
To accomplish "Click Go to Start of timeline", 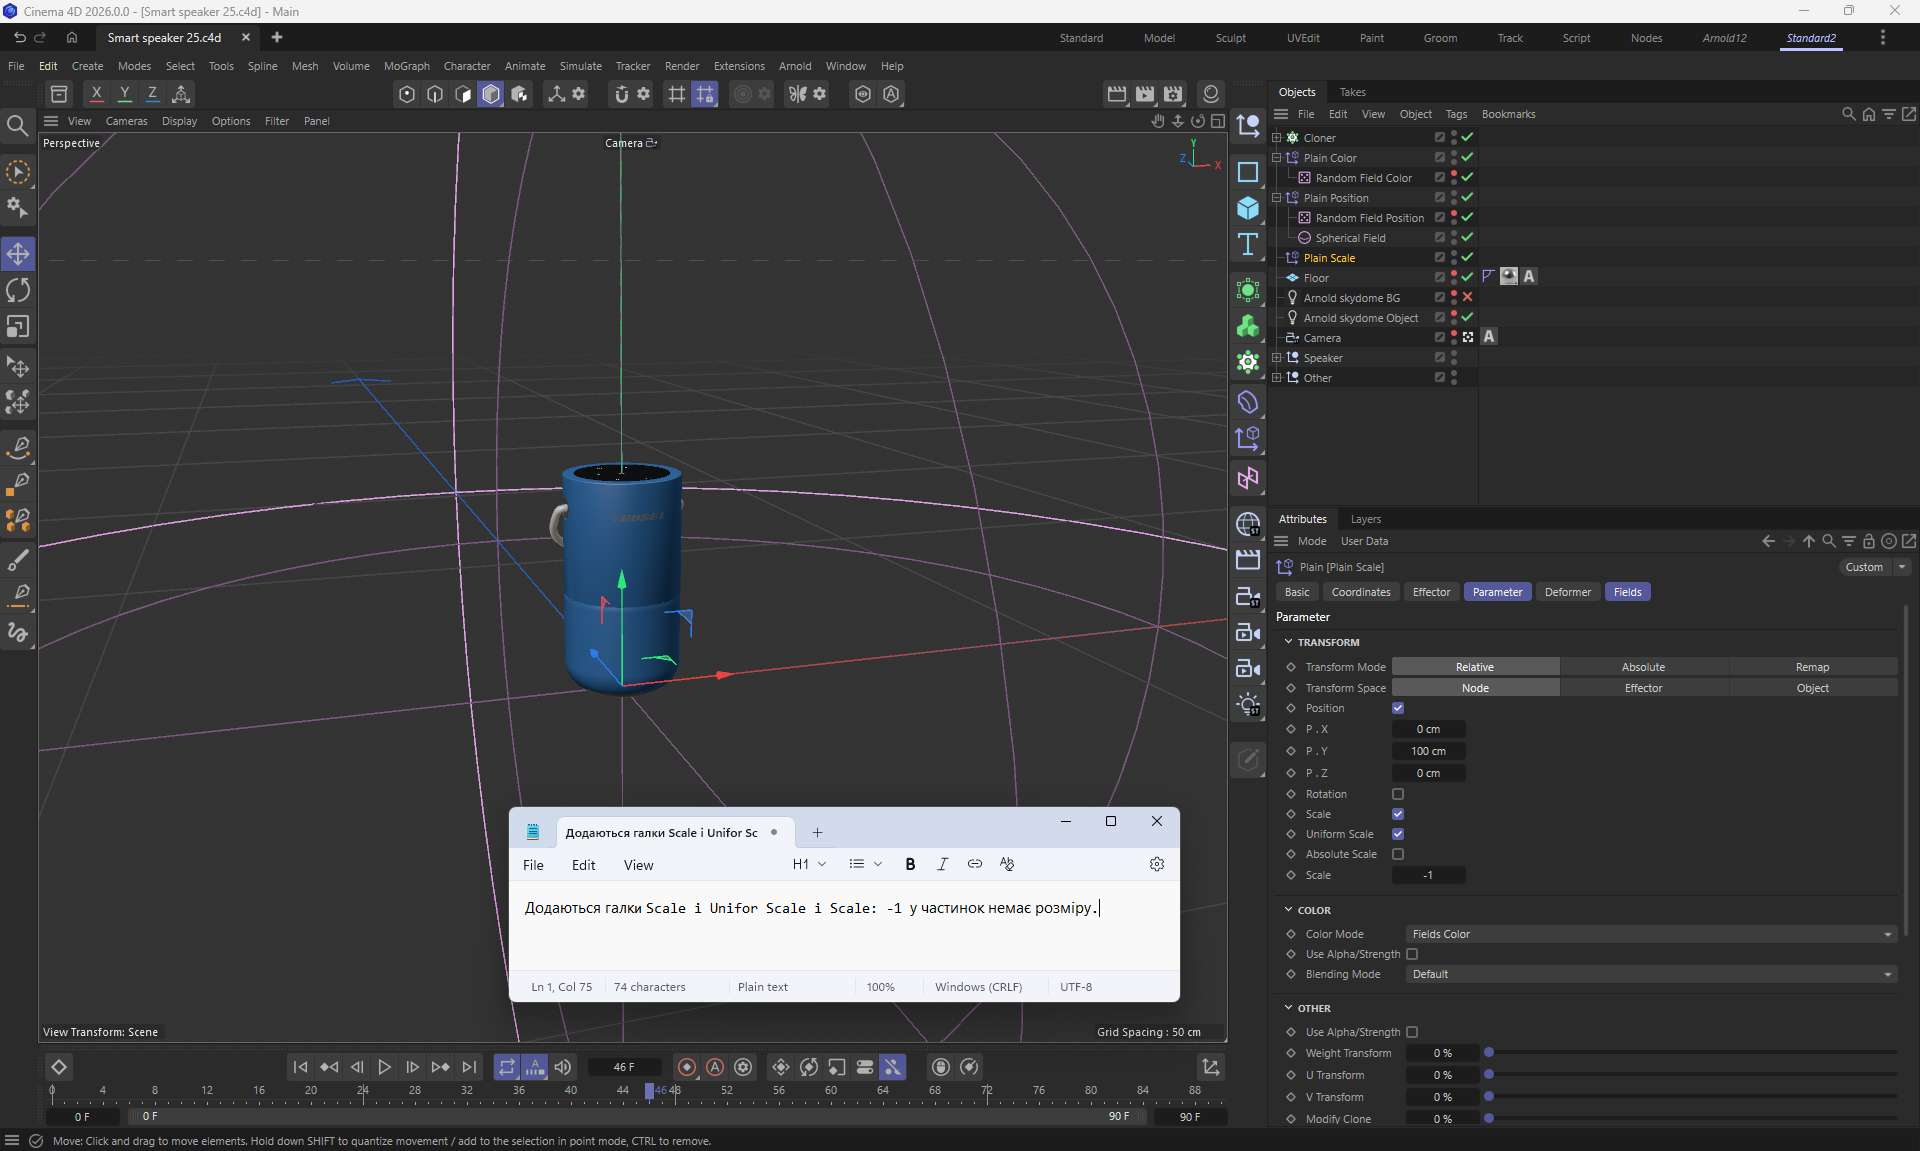I will (300, 1067).
